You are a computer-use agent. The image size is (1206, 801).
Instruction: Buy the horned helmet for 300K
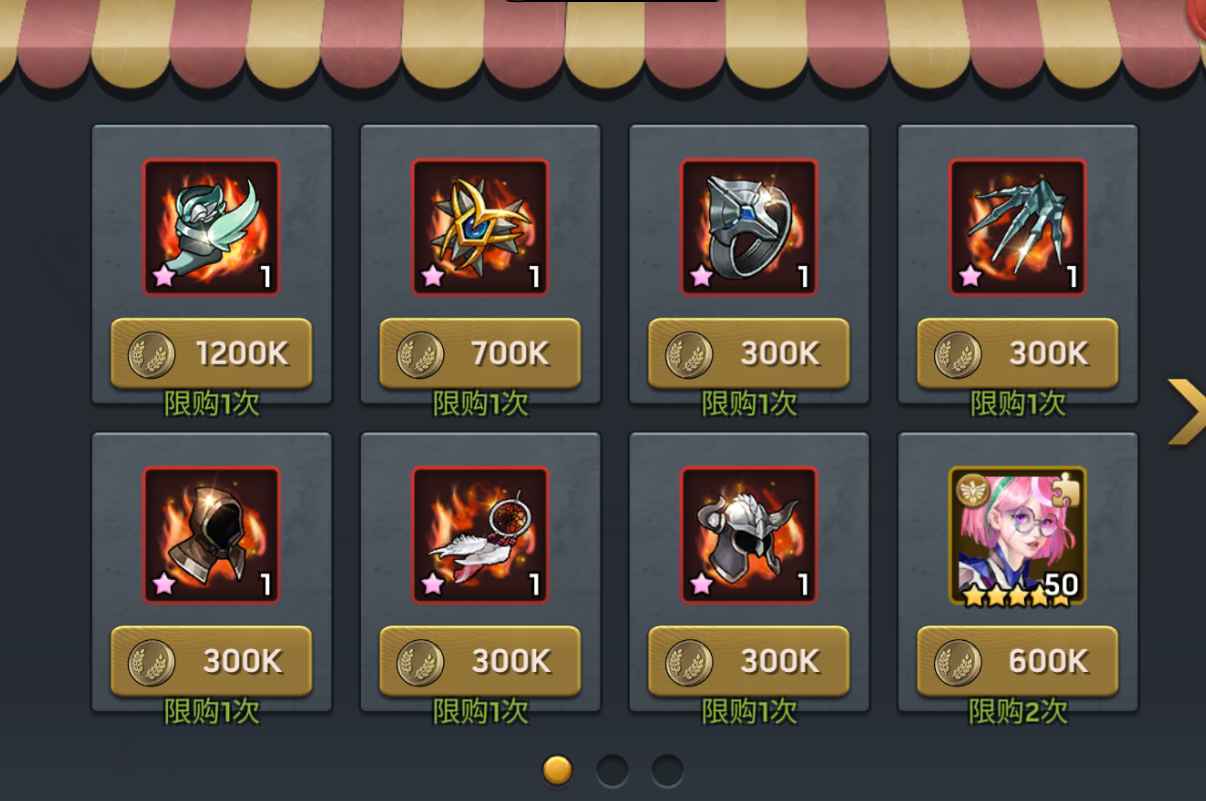pos(749,662)
